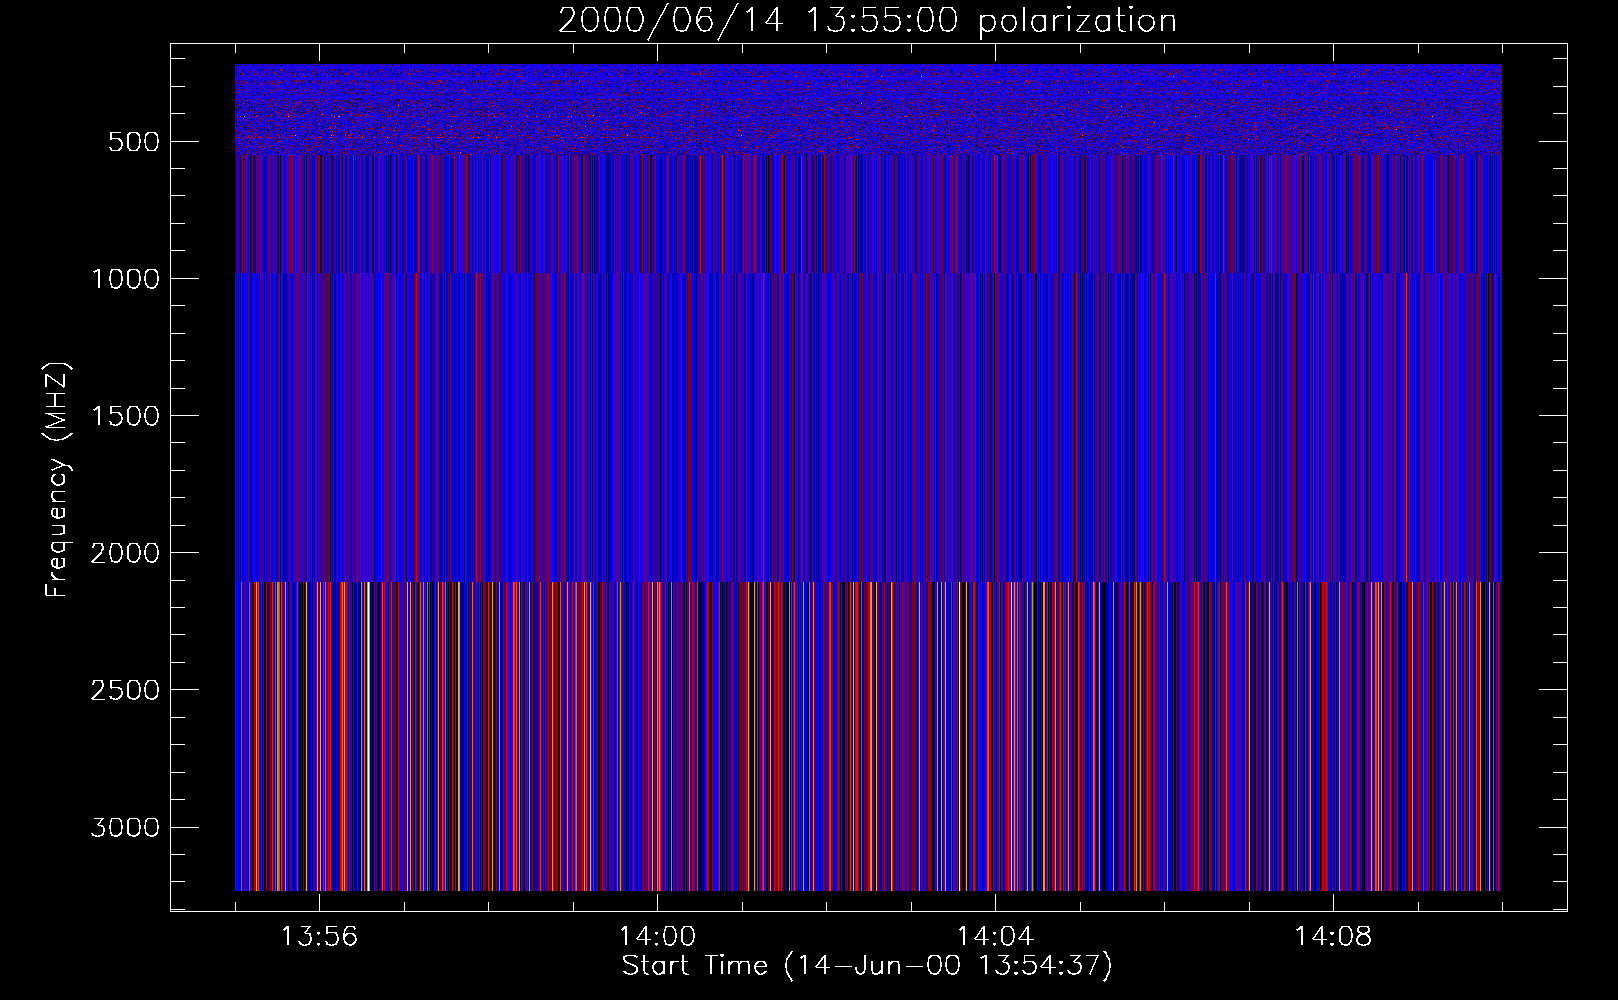The image size is (1618, 1000).
Task: Click the 1000 frequency tick label
Action: pos(125,279)
